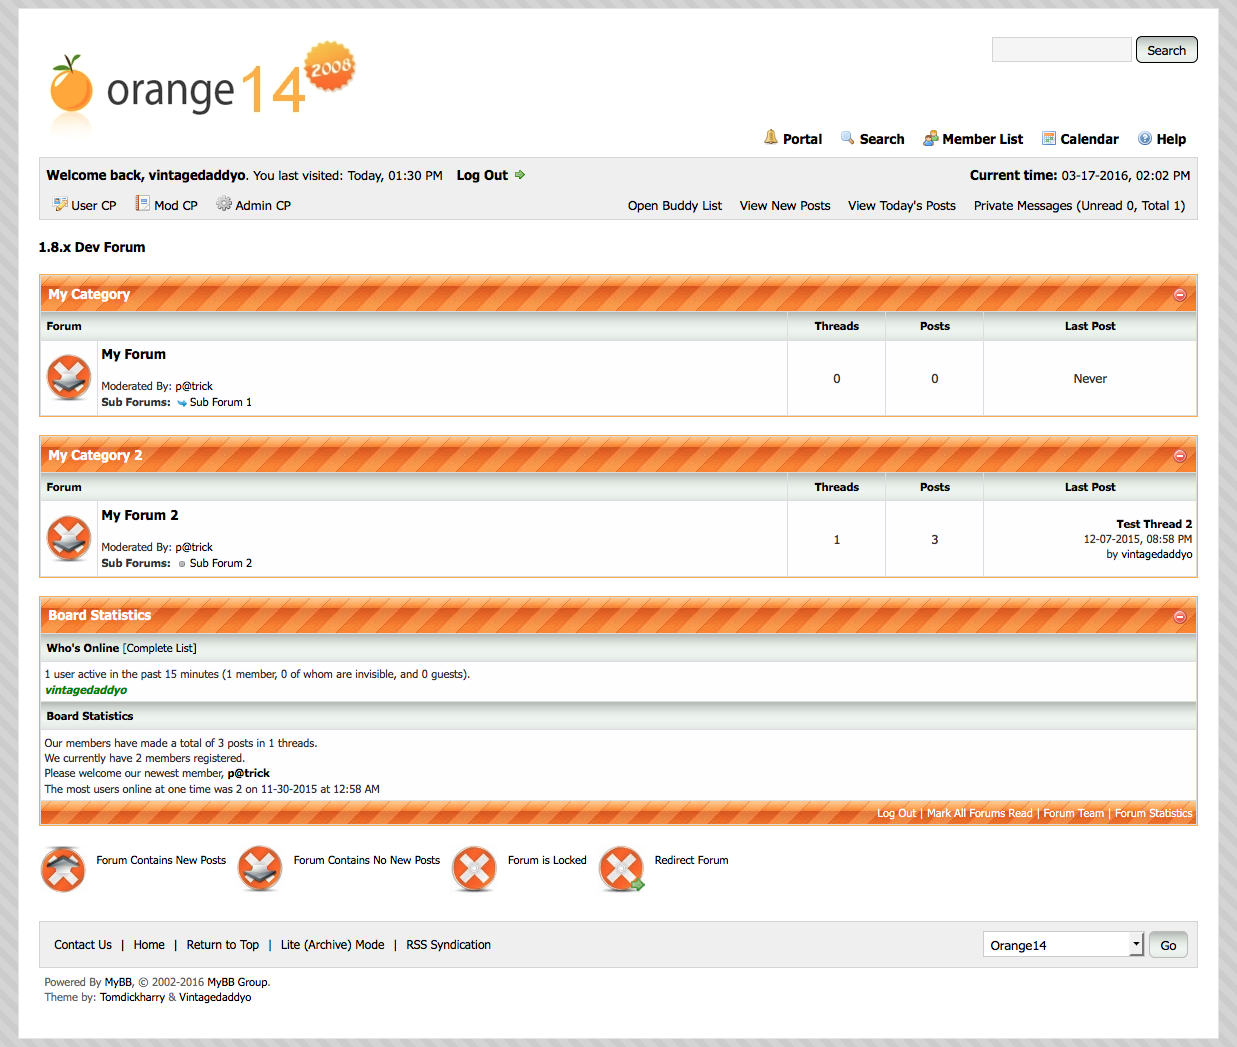Open the Test Thread 2 link
This screenshot has height=1047, width=1237.
(1154, 524)
